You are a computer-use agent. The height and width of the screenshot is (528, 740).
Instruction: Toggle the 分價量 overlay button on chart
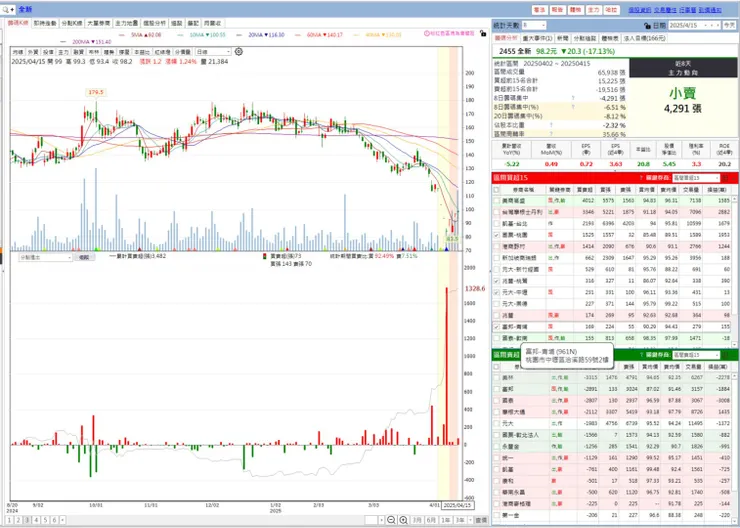coord(182,52)
